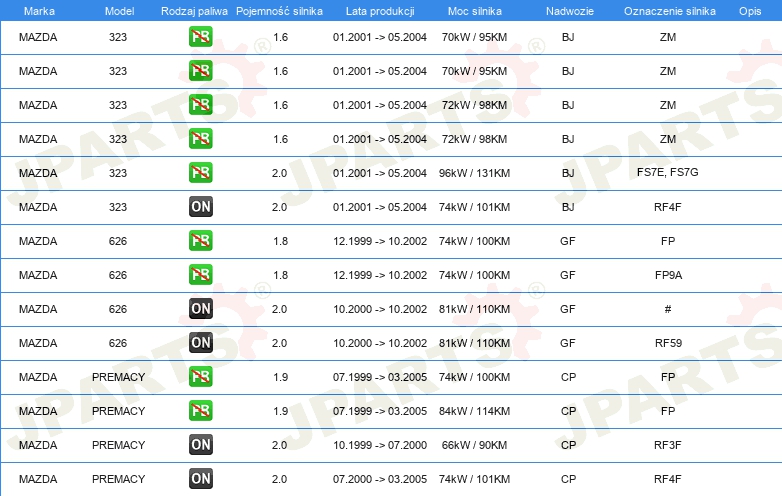
Task: Click the diesel ON icon in the # engine row
Action: pos(200,309)
